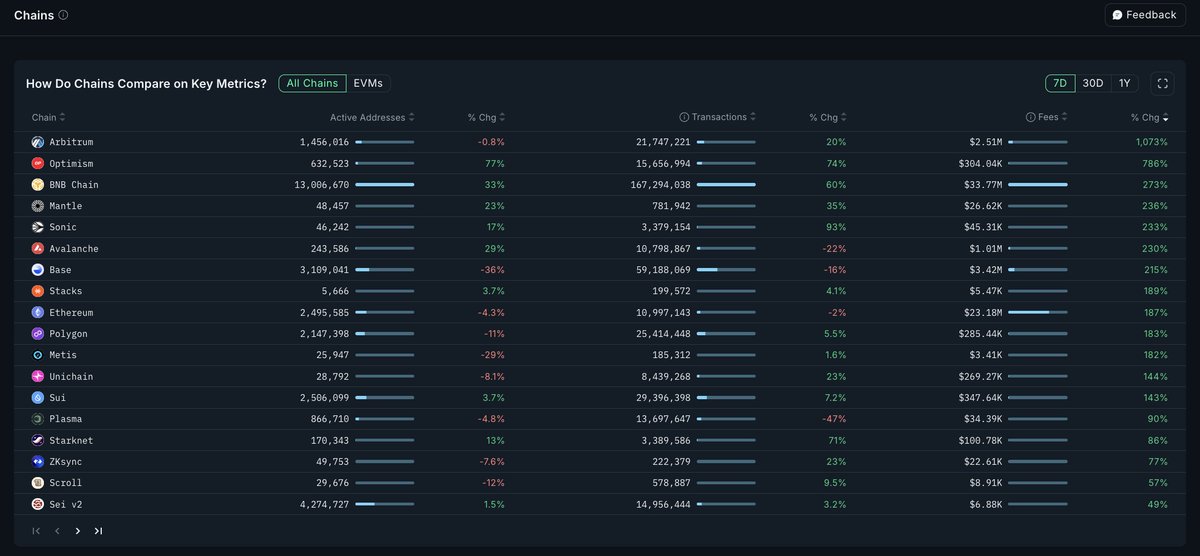This screenshot has height=556, width=1200.
Task: Click the BNB Chain logo icon
Action: pos(38,185)
